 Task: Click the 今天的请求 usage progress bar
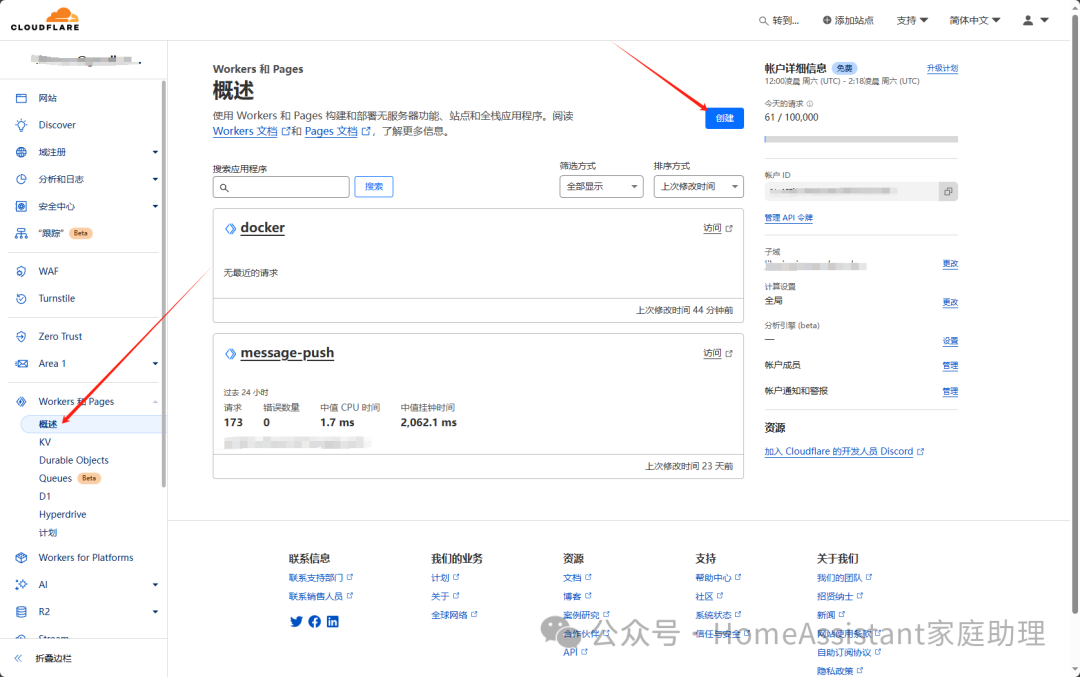(x=861, y=139)
